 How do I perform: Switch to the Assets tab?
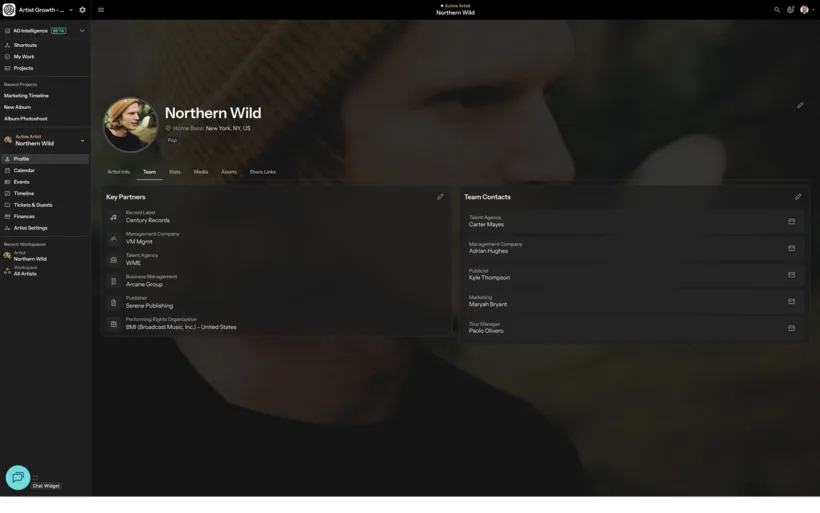point(229,172)
